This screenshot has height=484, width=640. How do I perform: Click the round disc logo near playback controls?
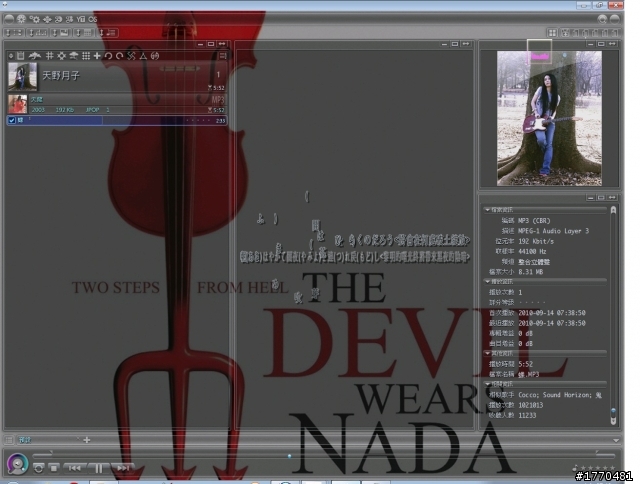[18, 464]
